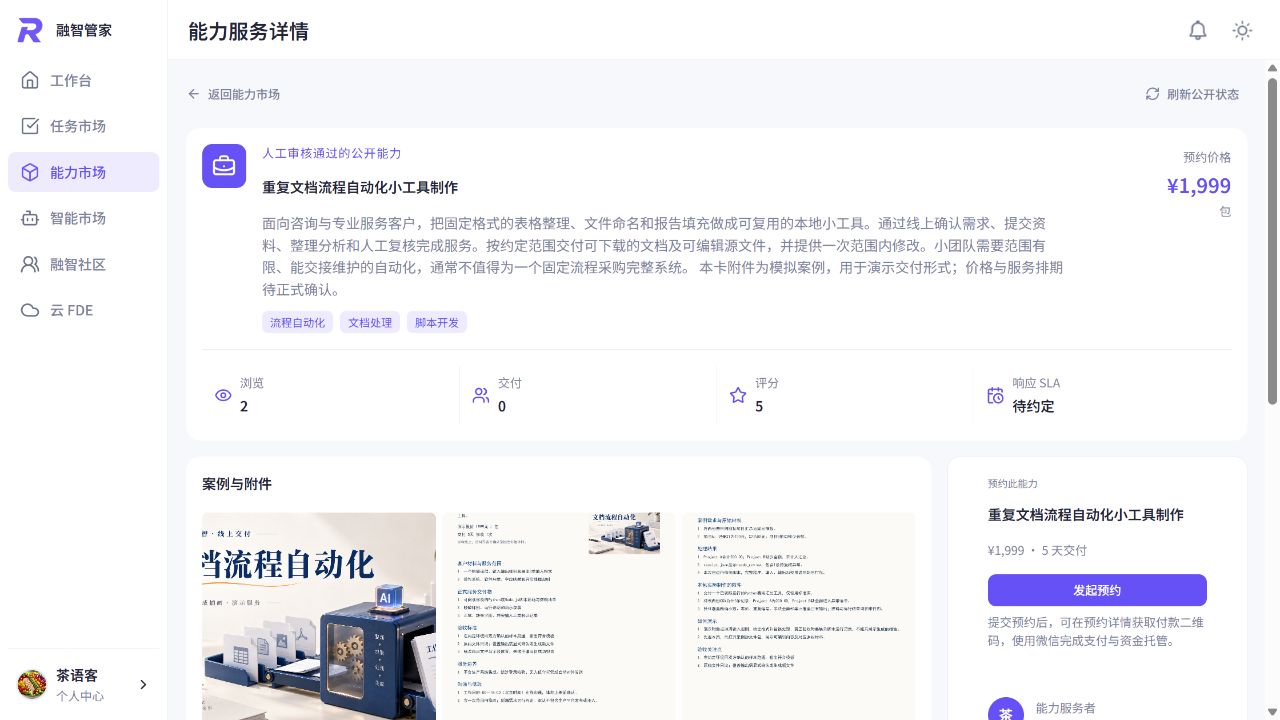The height and width of the screenshot is (720, 1280).
Task: Click the 案例与附件 heading
Action: (x=237, y=484)
